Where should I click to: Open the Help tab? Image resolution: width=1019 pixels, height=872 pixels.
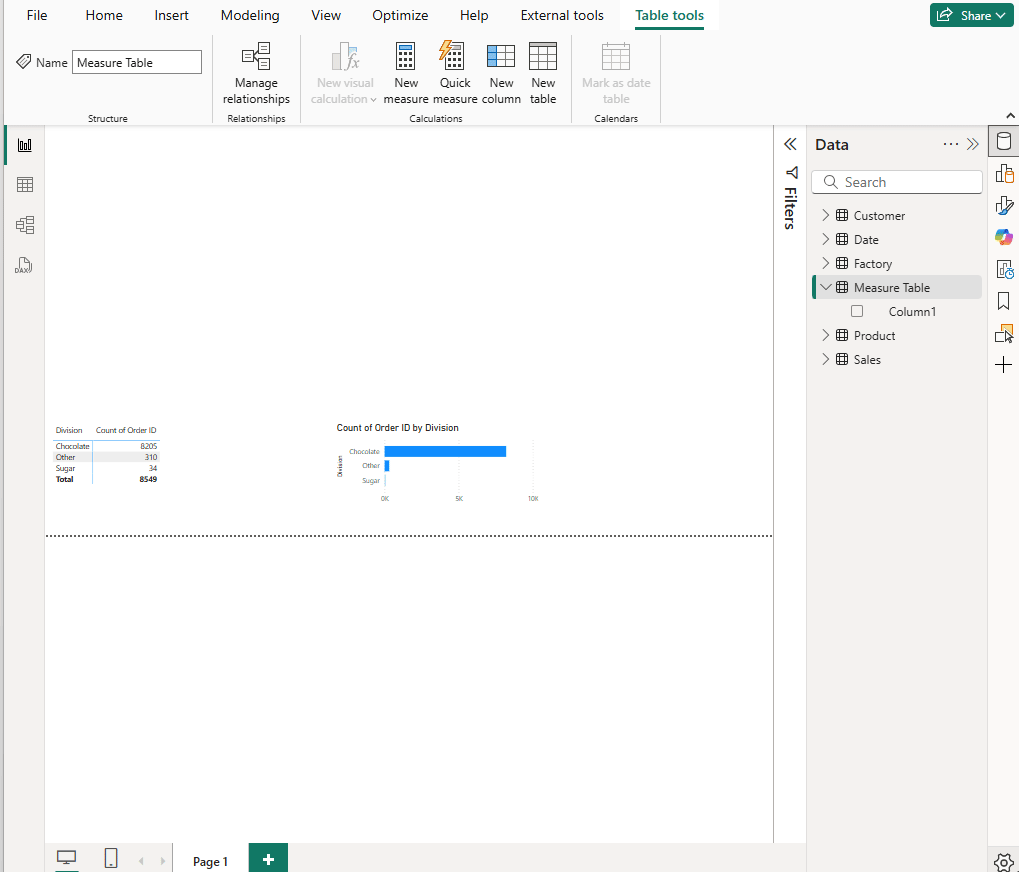click(x=474, y=16)
